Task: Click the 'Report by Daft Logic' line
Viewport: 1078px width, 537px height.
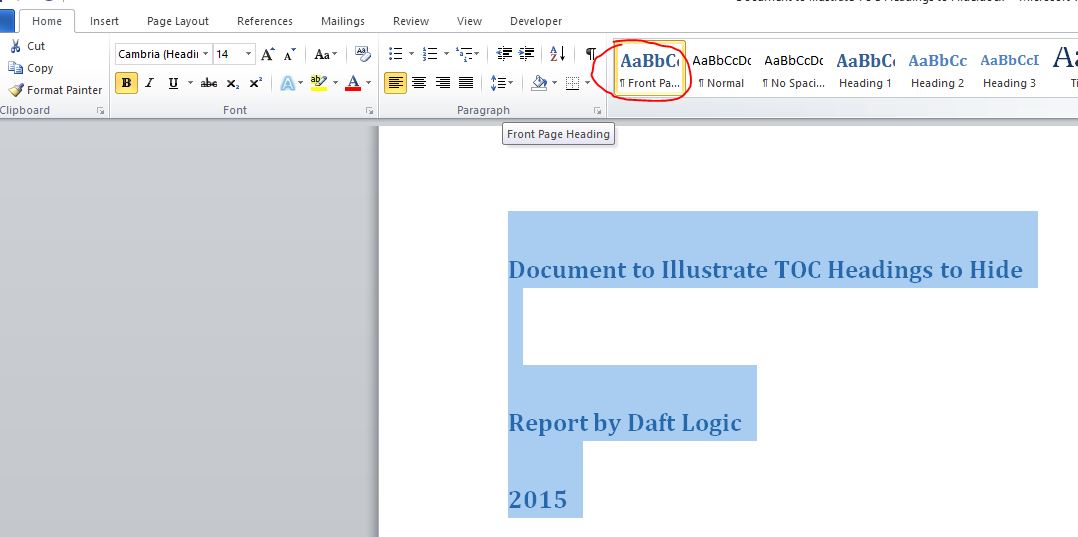Action: click(625, 423)
